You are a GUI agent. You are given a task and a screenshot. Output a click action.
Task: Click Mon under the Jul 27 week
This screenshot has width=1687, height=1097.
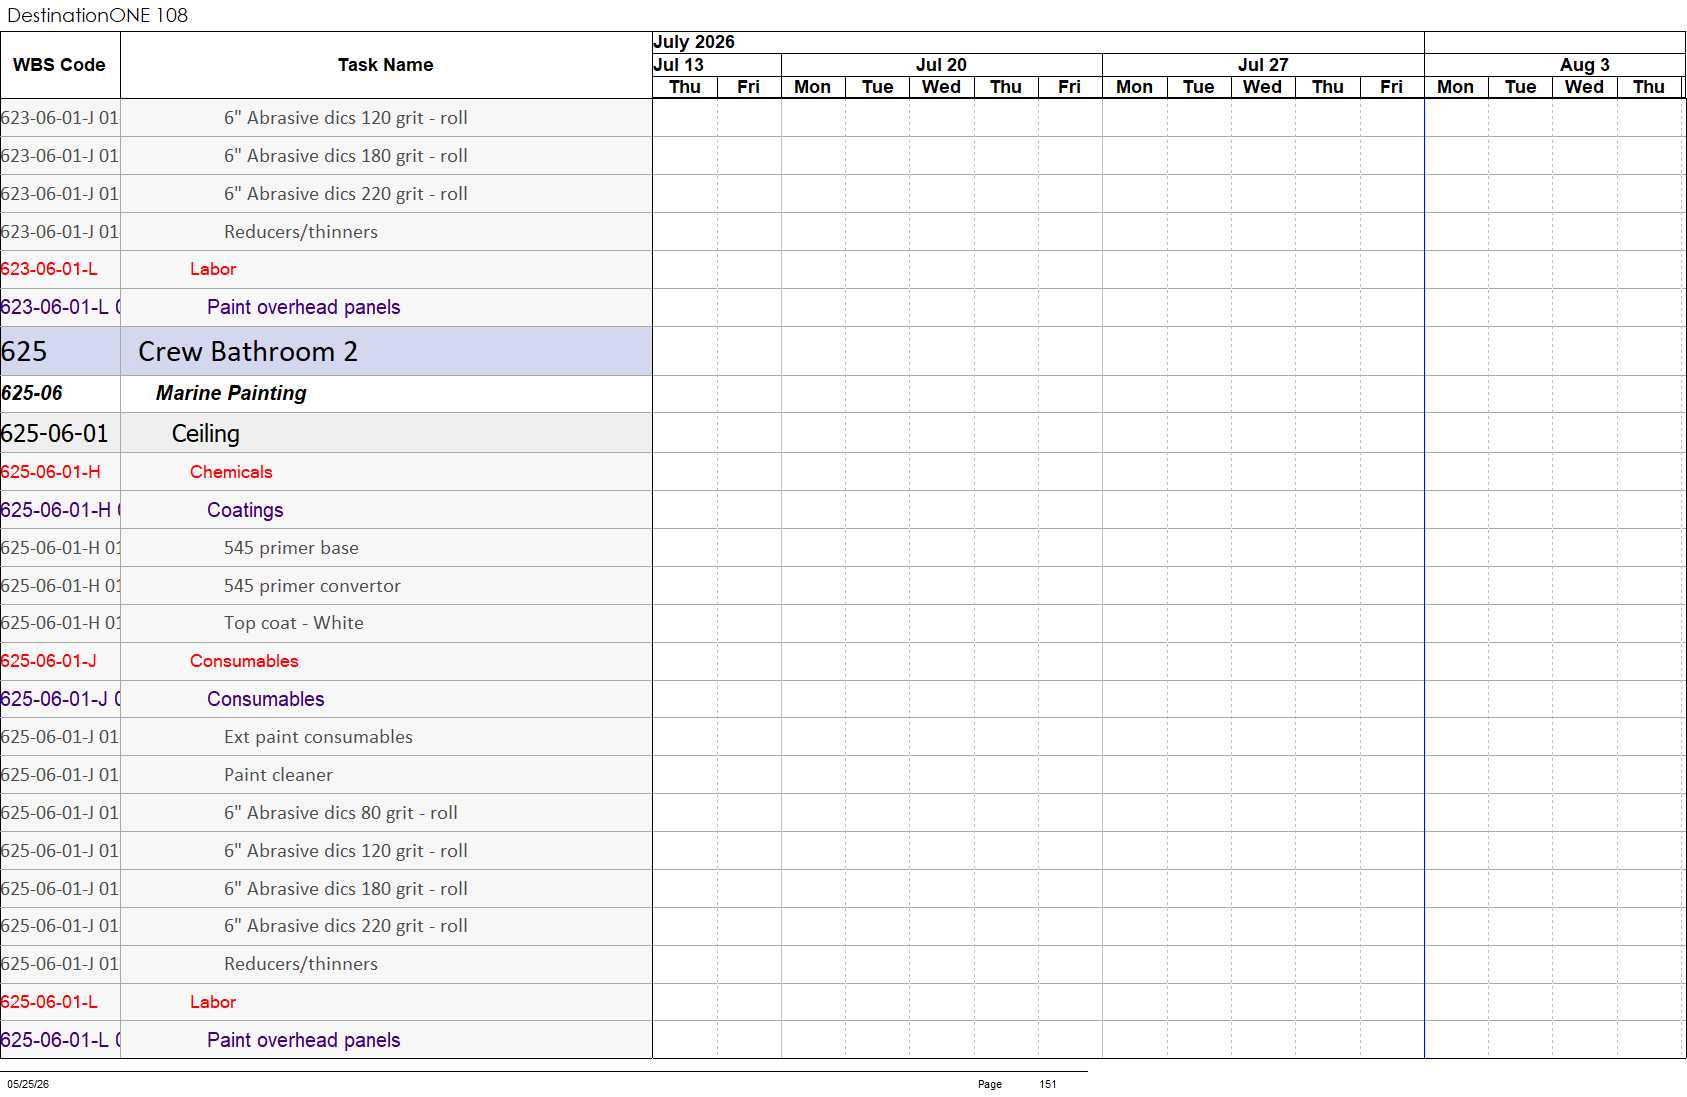1134,87
